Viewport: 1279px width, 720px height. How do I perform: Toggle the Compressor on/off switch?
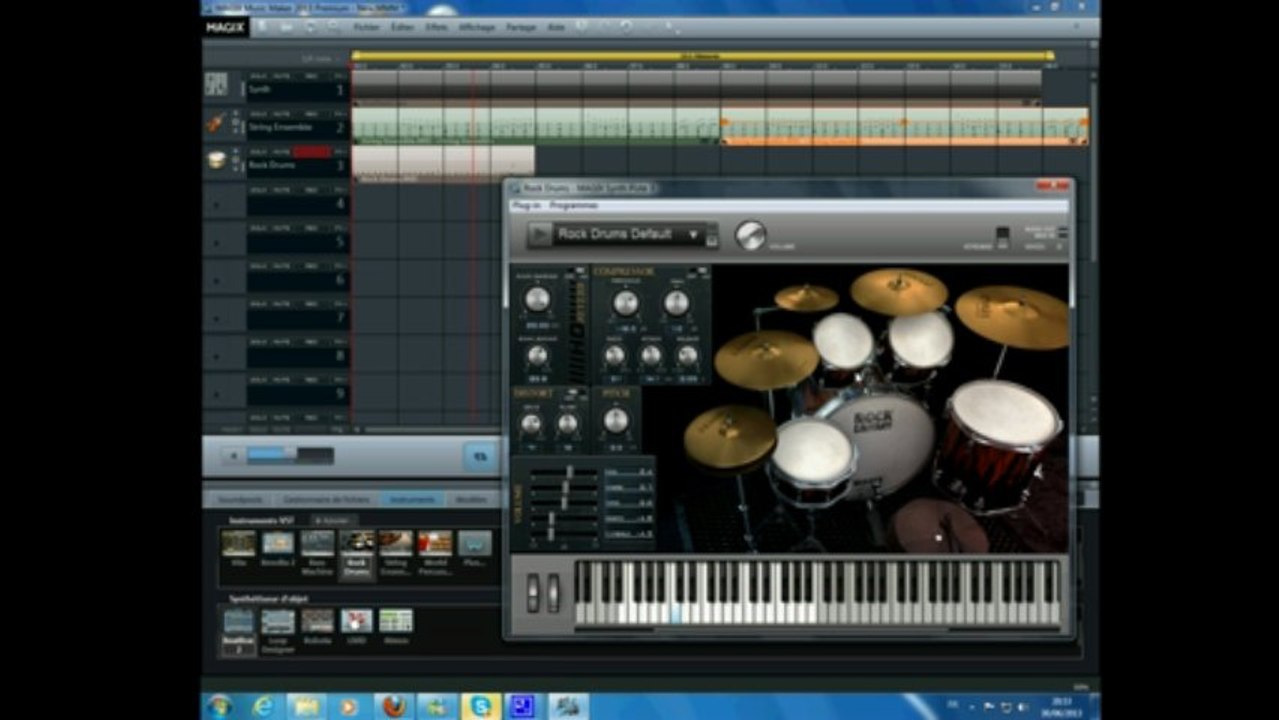699,272
